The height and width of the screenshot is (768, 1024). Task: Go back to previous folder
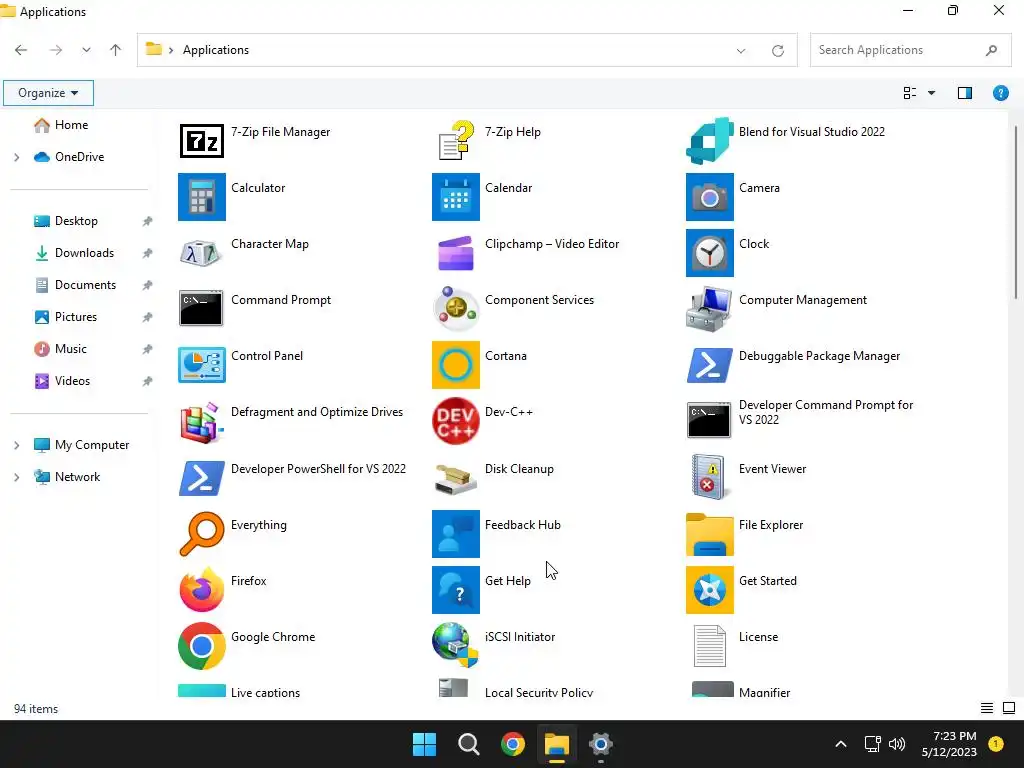point(21,50)
